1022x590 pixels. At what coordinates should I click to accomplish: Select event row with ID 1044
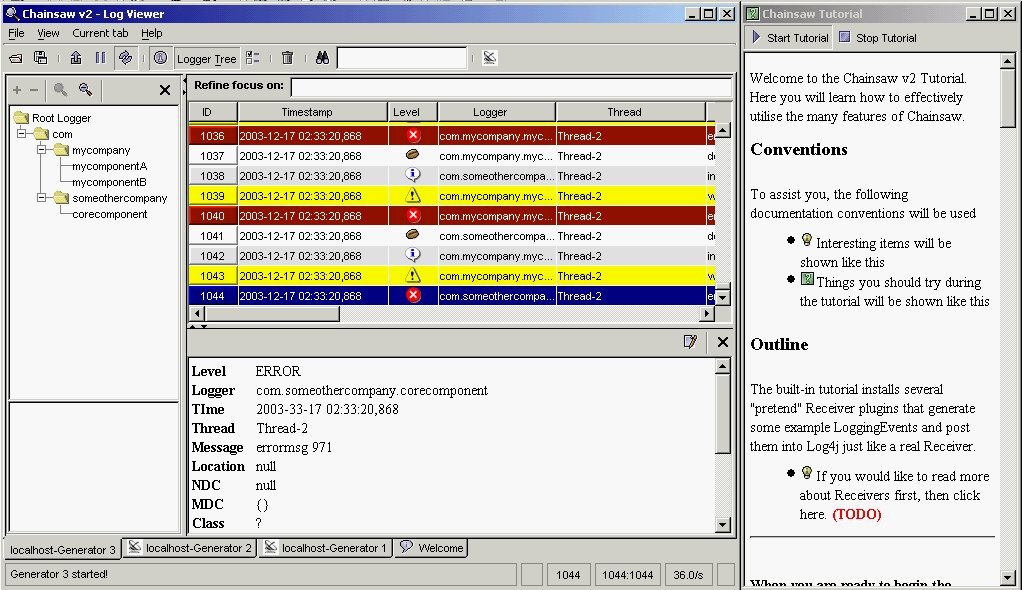[452, 296]
